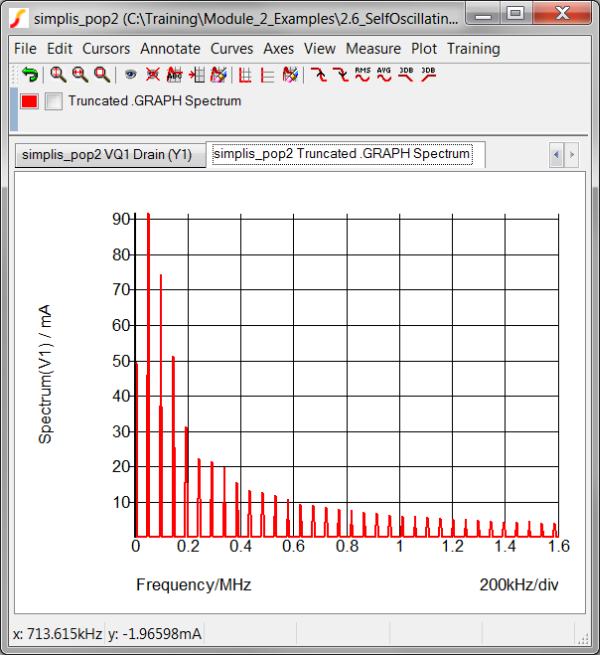Click the eye icon to show curves

coord(130,75)
